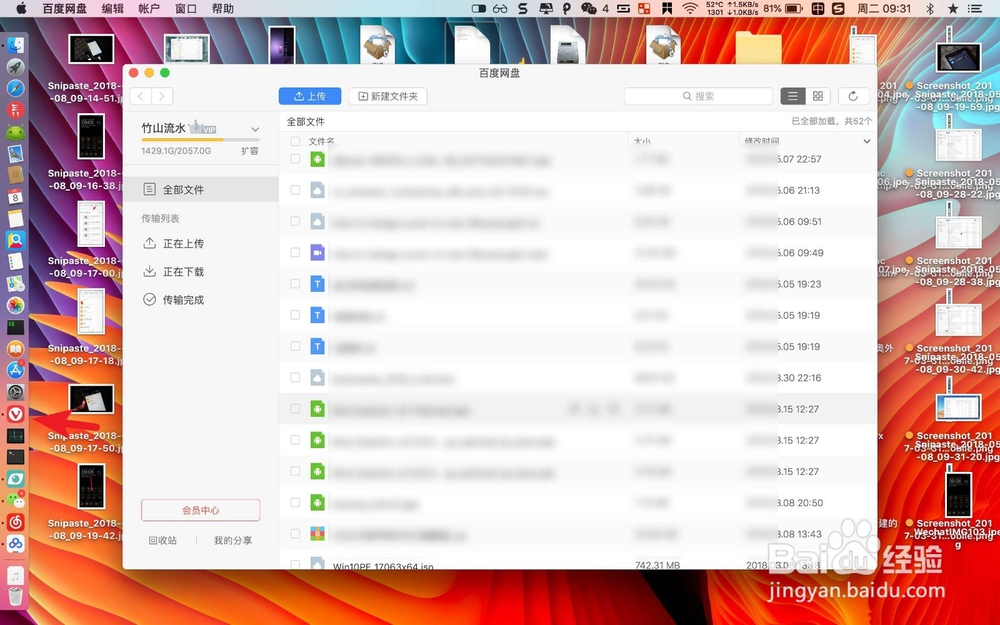Click the video file icon dated 06 09:49
Viewport: 1000px width, 625px height.
pos(317,253)
